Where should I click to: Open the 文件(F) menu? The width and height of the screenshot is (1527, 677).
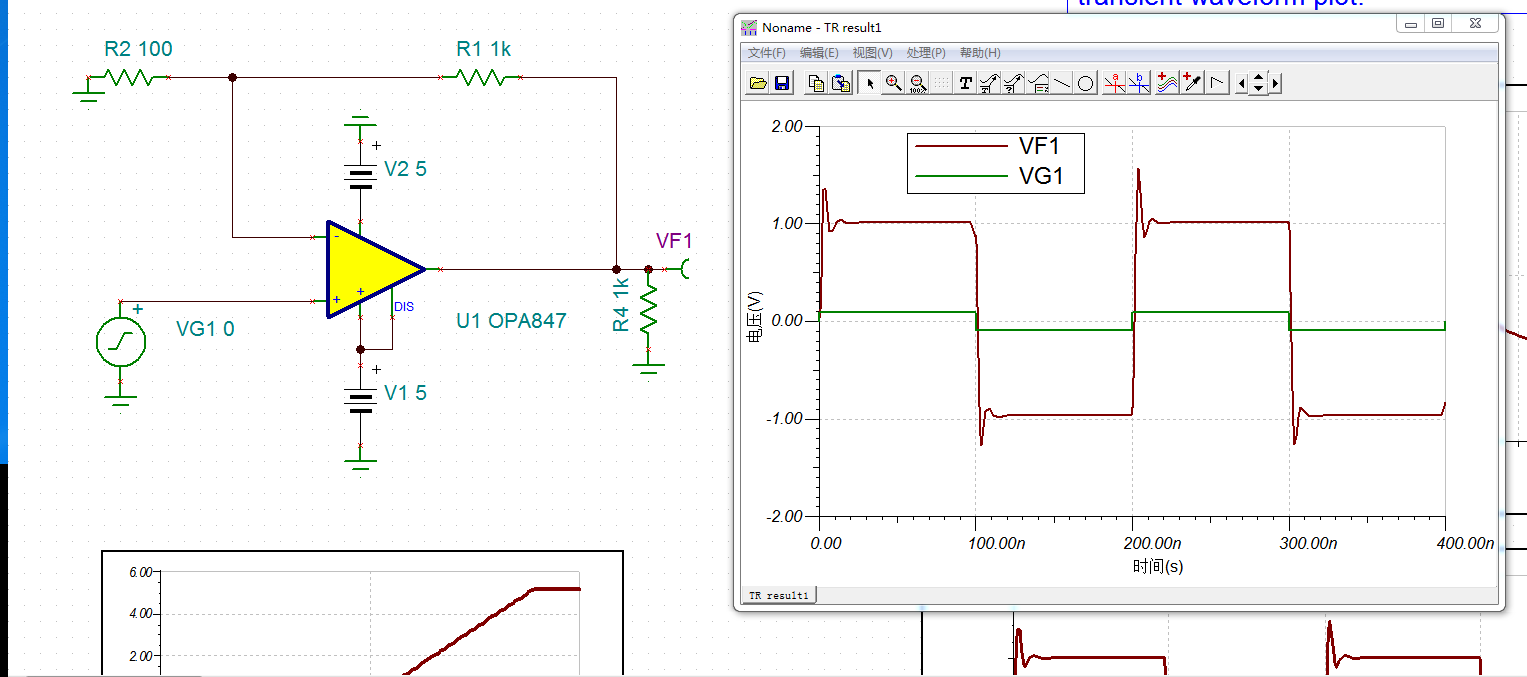767,53
